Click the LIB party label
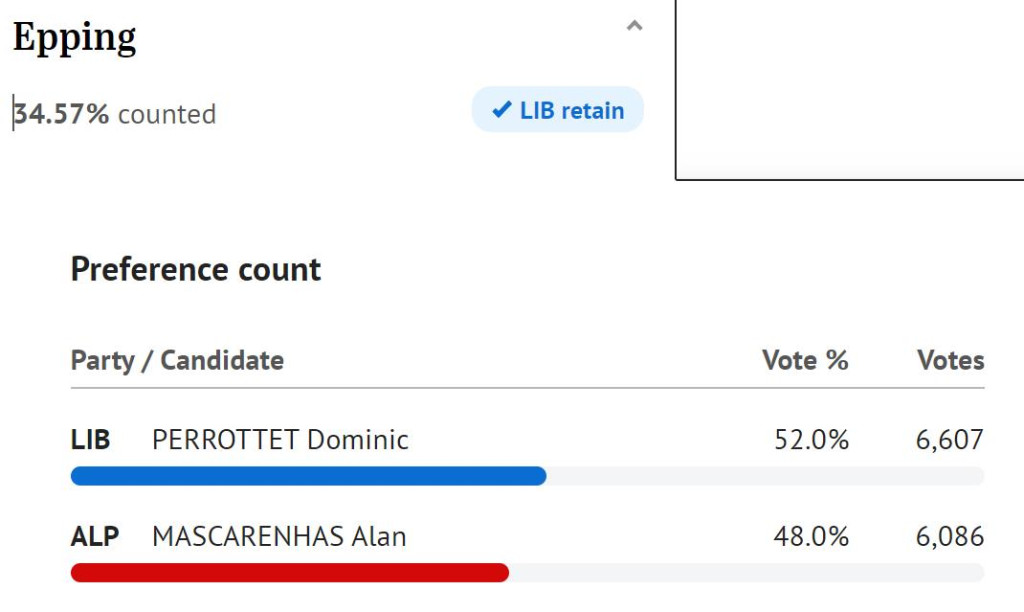 tap(90, 440)
